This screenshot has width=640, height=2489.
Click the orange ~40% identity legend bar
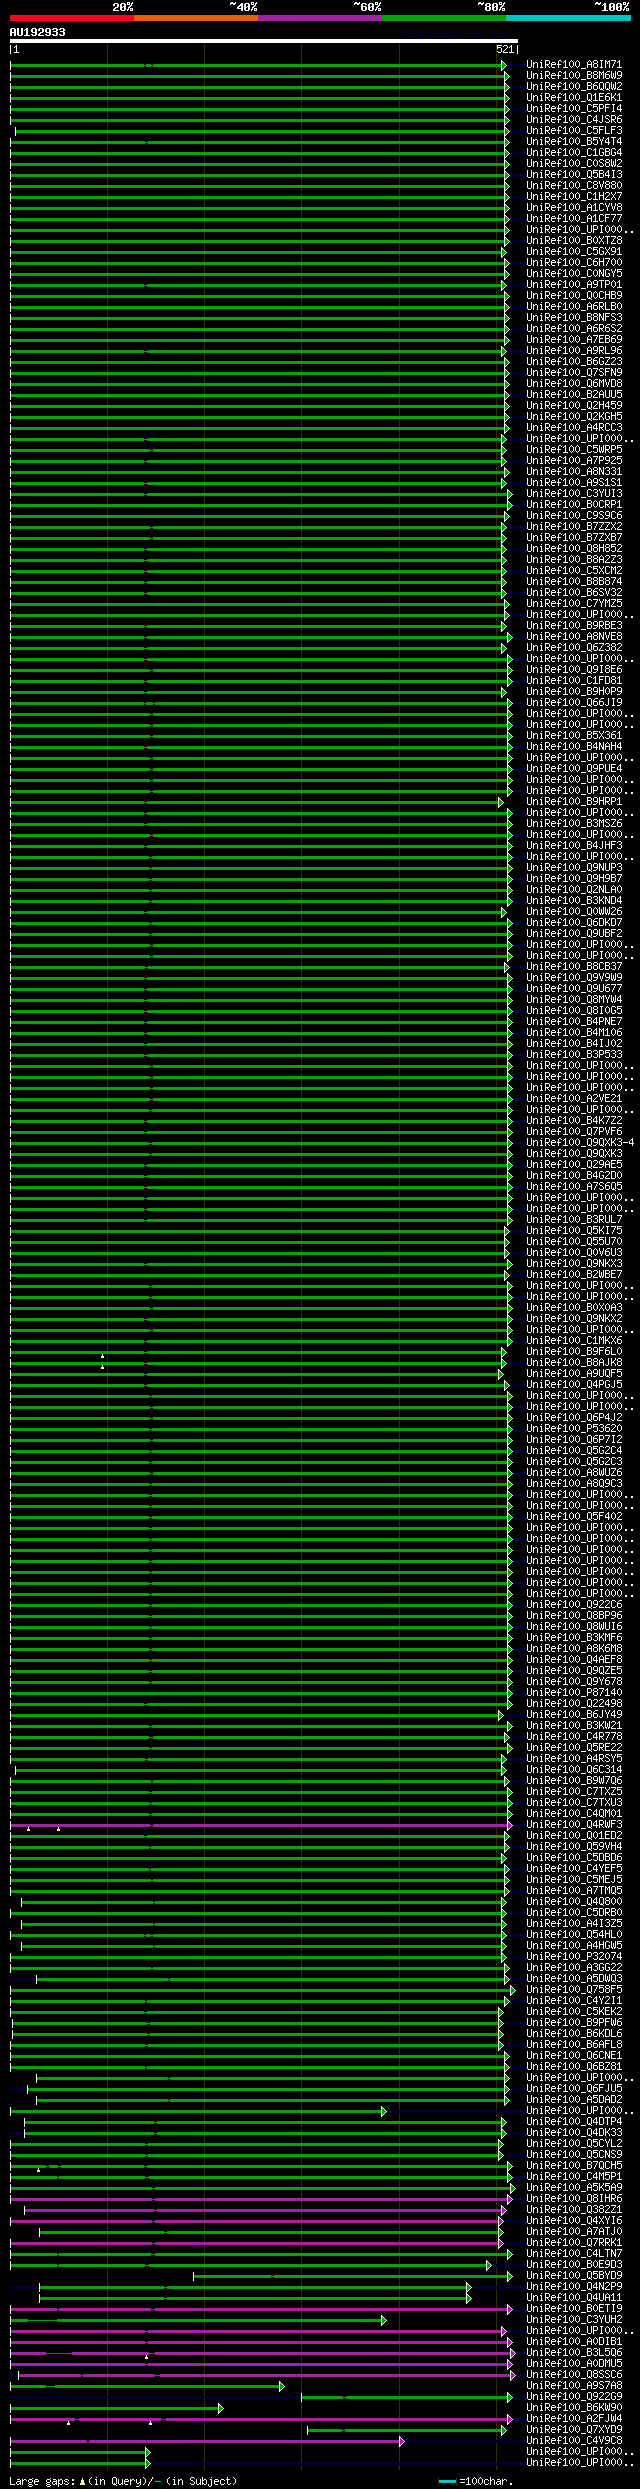195,18
